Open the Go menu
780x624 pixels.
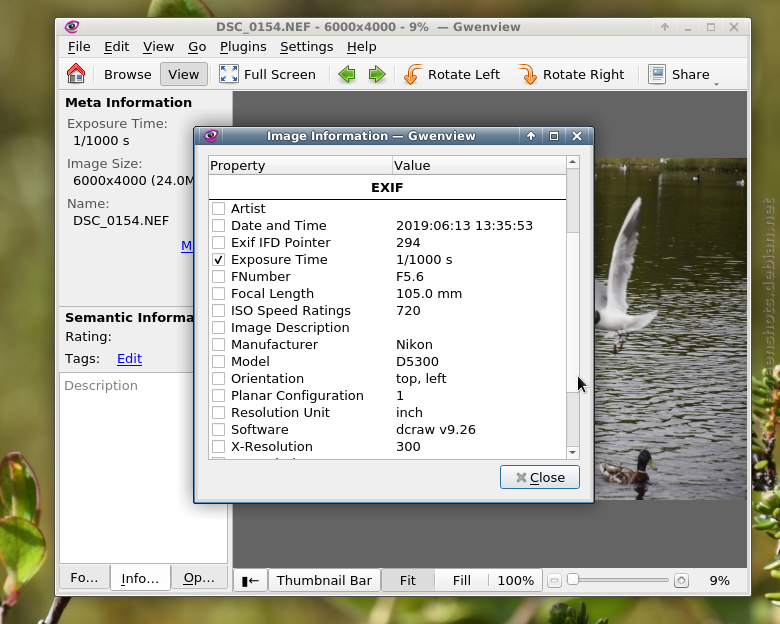click(x=197, y=46)
